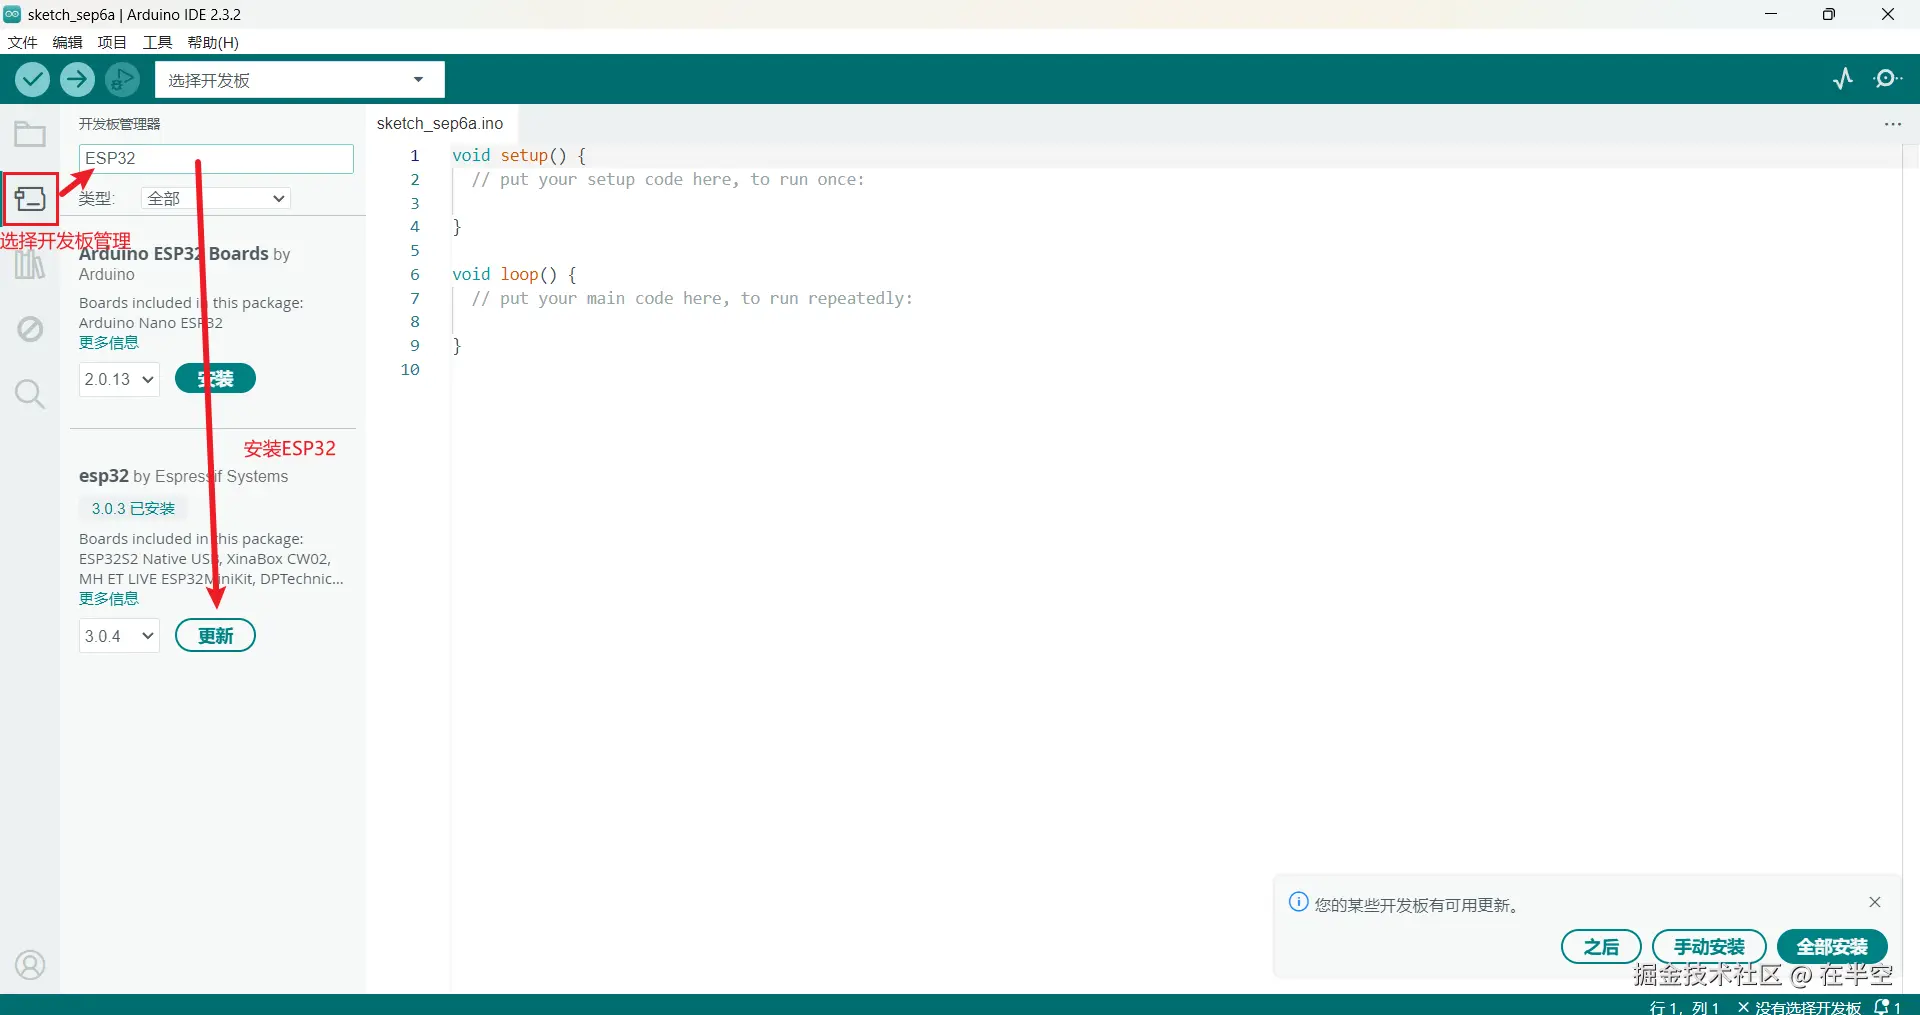Click 更多信息 link under esp32 by Espressif
The height and width of the screenshot is (1015, 1920).
109,598
